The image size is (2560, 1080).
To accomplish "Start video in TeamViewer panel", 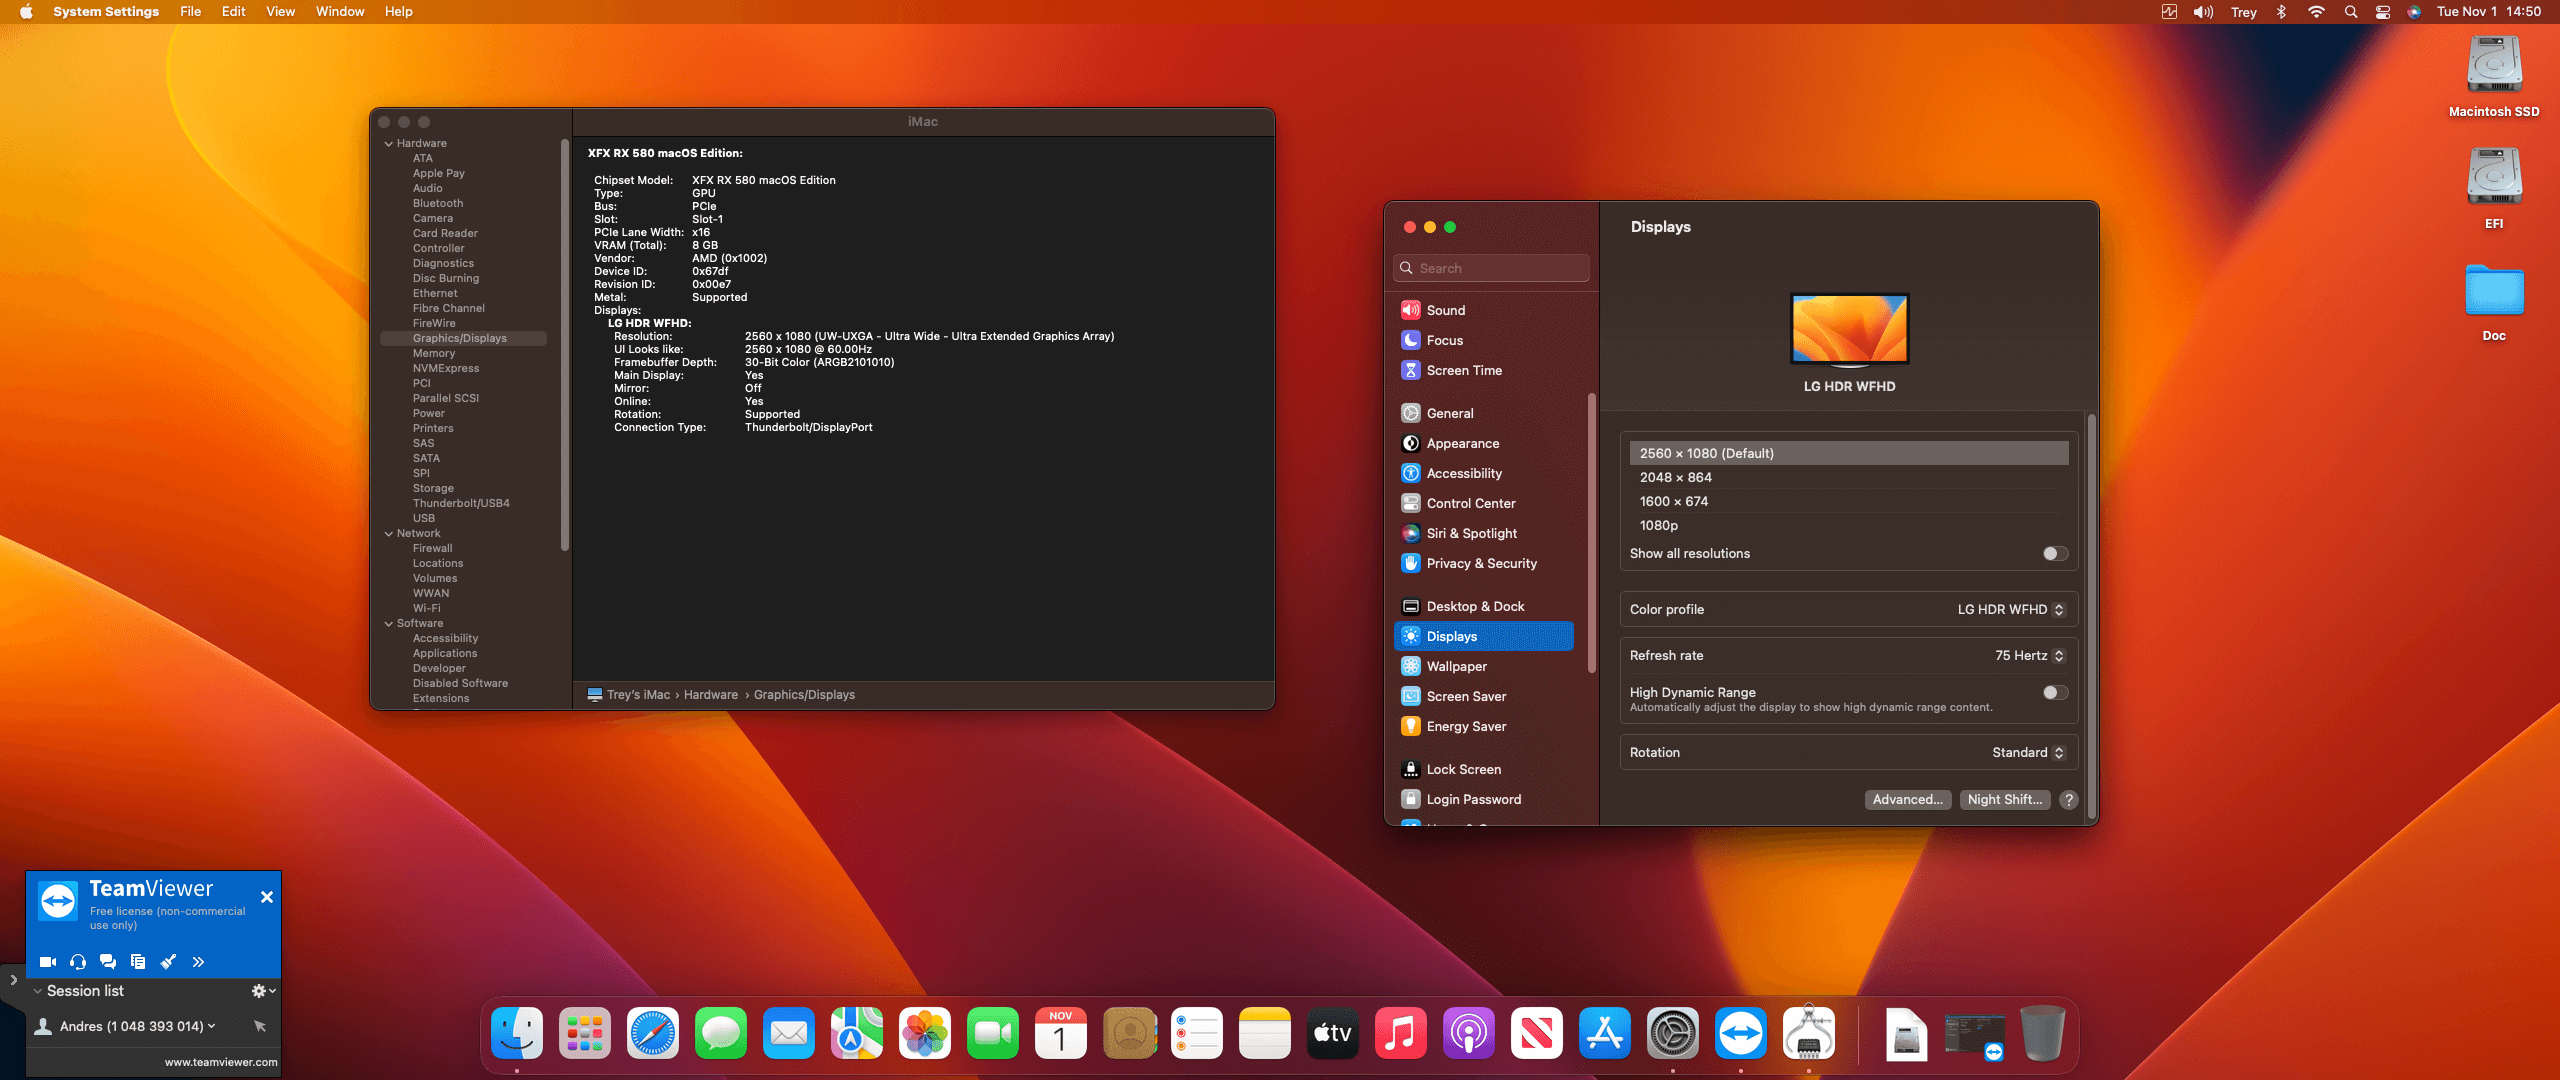I will [x=47, y=962].
